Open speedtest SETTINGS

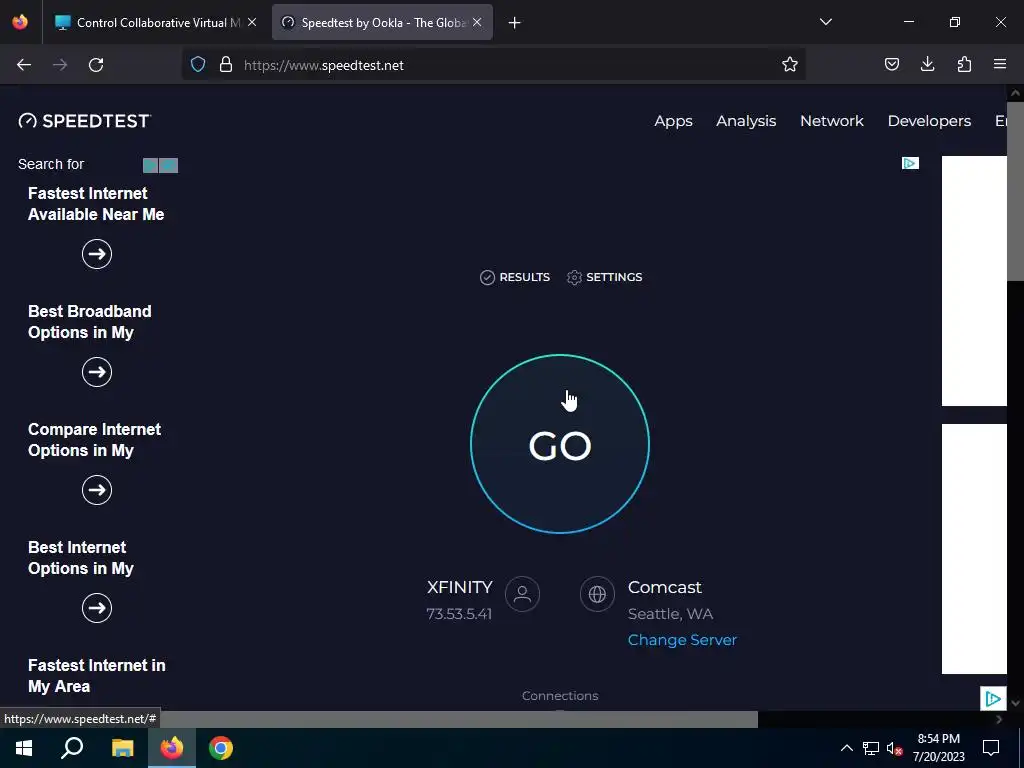pyautogui.click(x=605, y=277)
